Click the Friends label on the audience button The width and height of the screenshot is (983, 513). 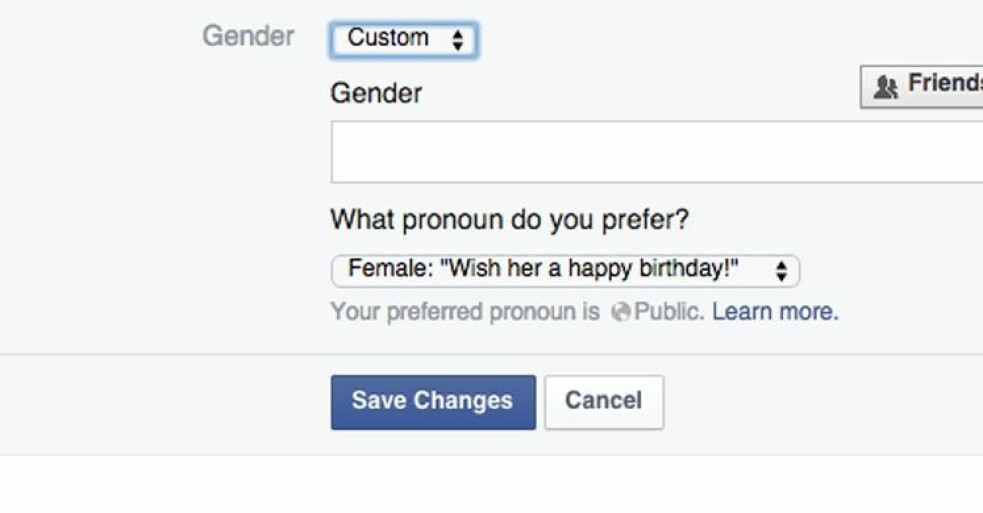tap(945, 83)
